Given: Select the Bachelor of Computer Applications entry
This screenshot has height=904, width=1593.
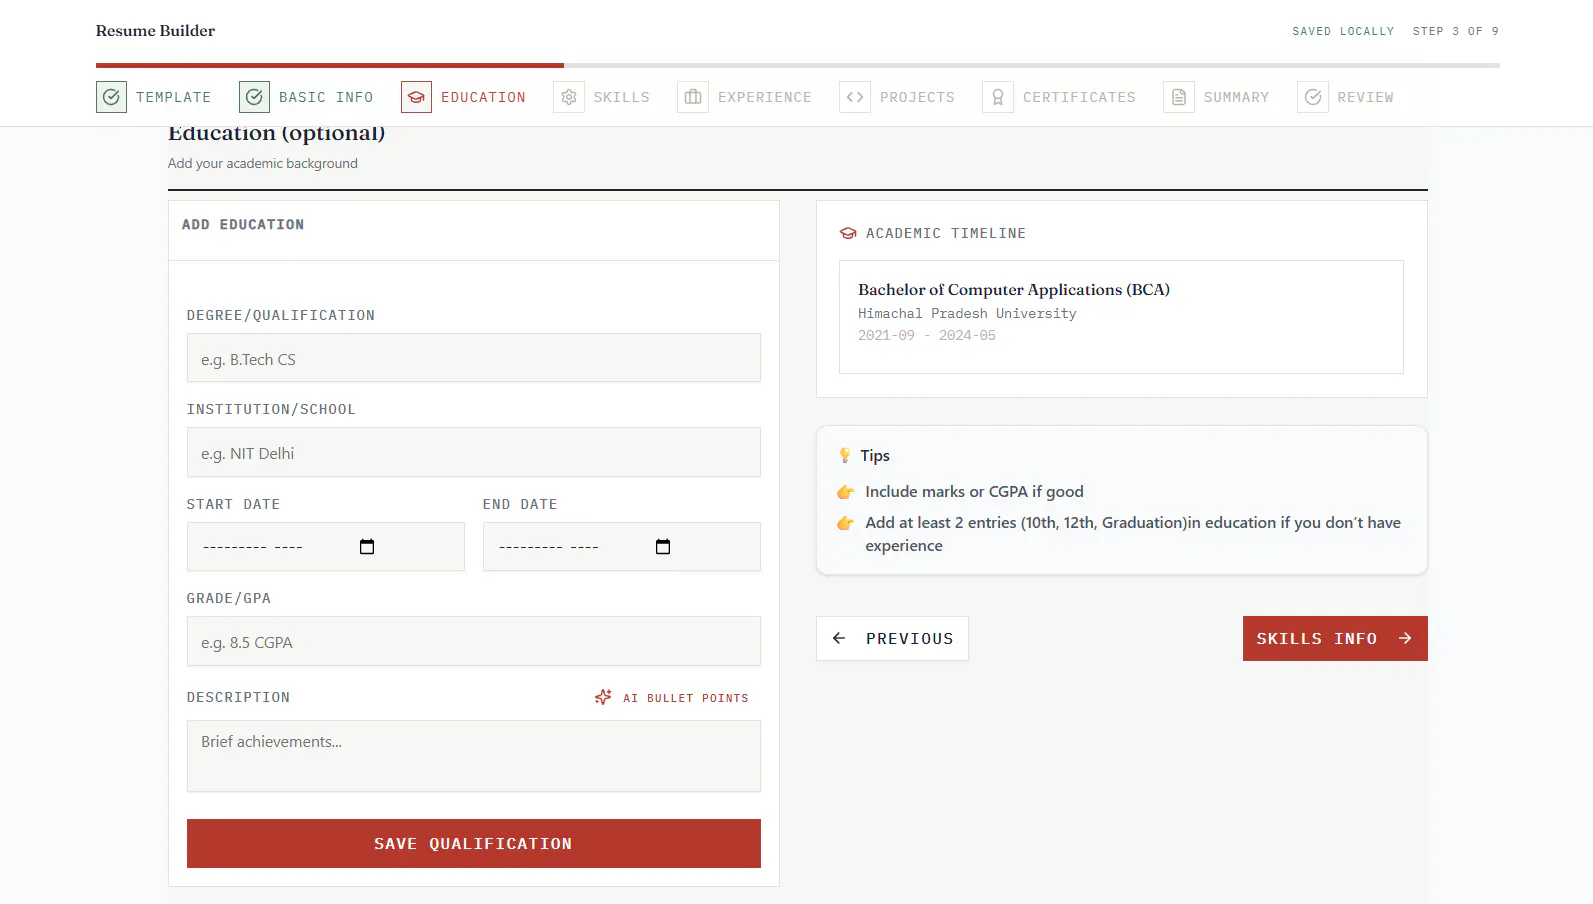Looking at the screenshot, I should (1121, 317).
